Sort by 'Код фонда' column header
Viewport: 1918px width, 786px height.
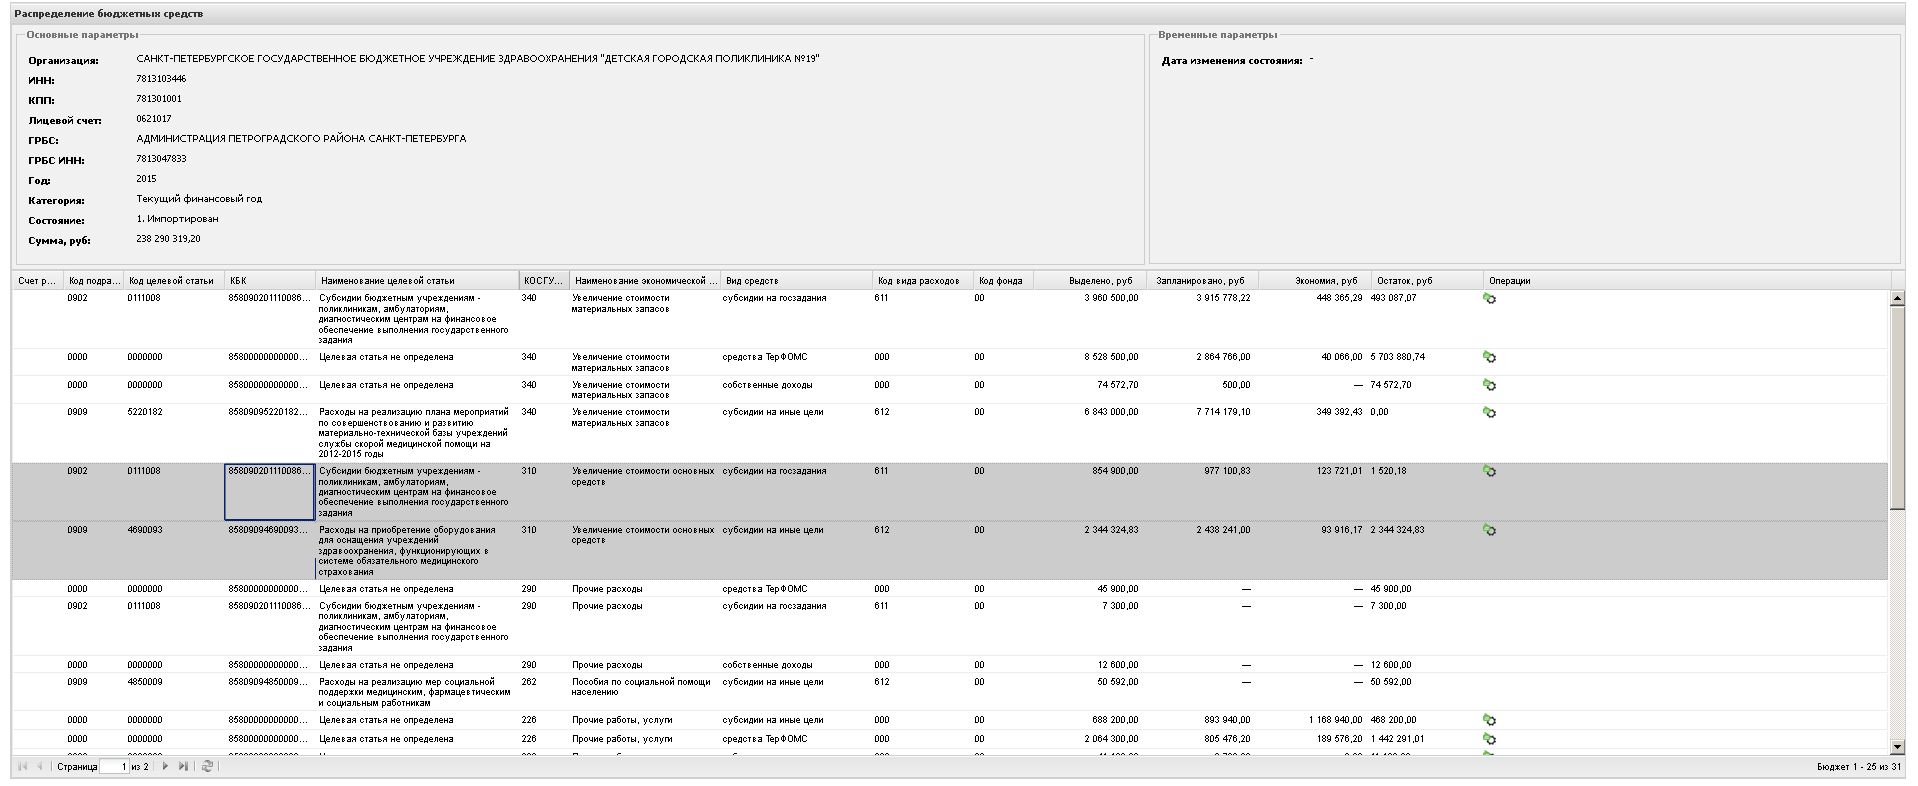coord(1004,281)
